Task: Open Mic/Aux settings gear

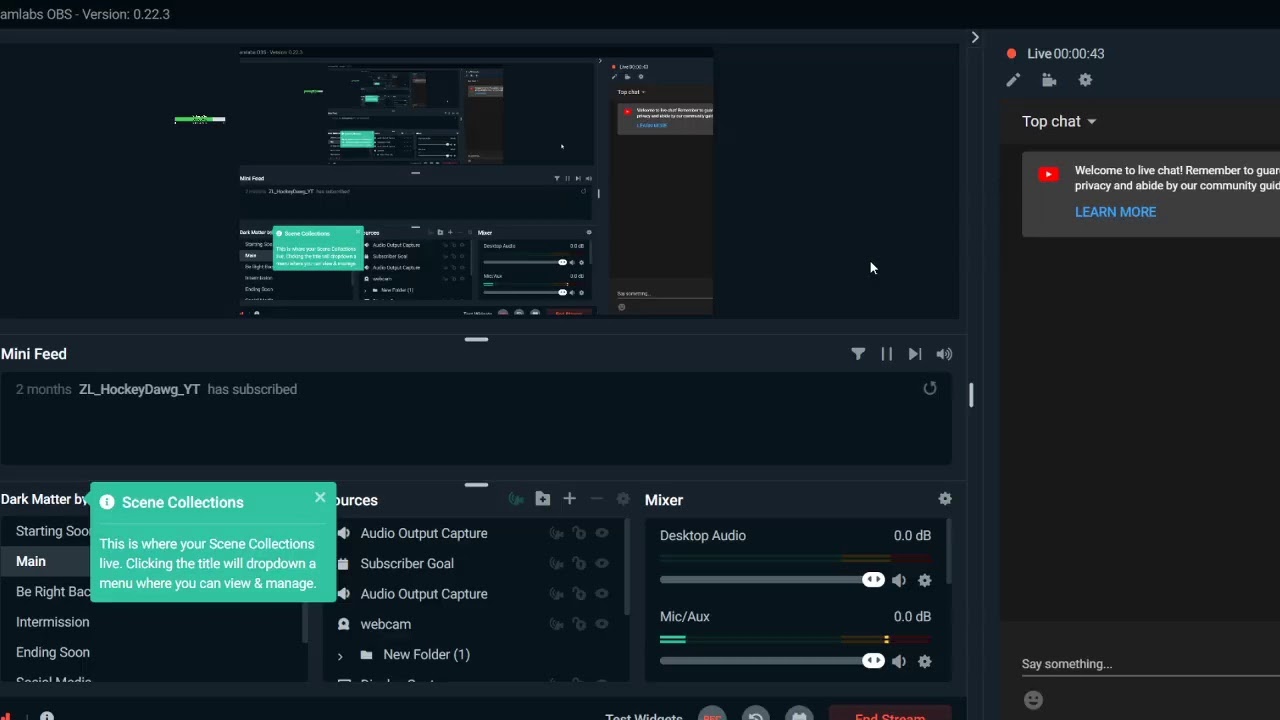Action: pos(925,661)
